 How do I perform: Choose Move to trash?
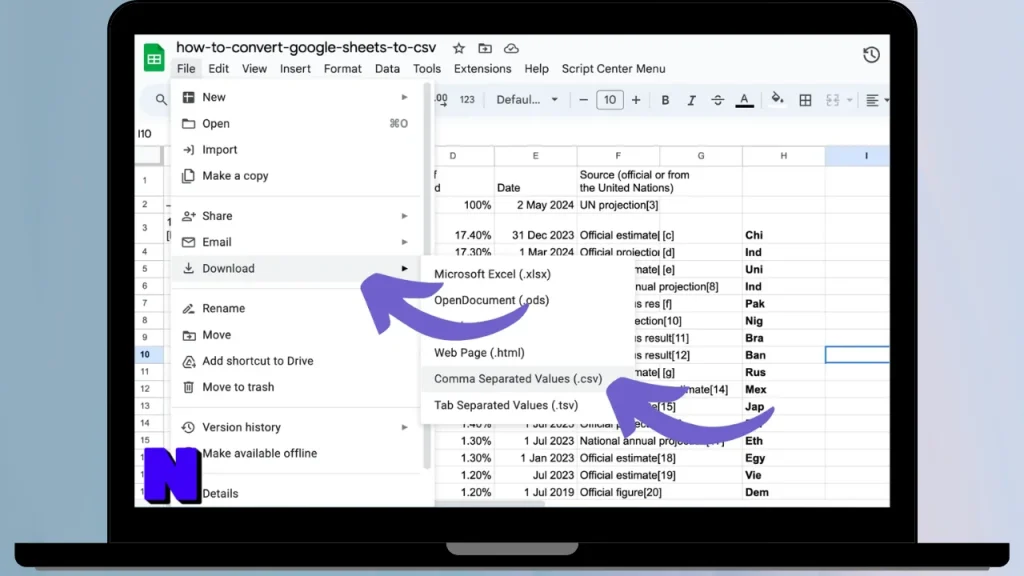296,387
